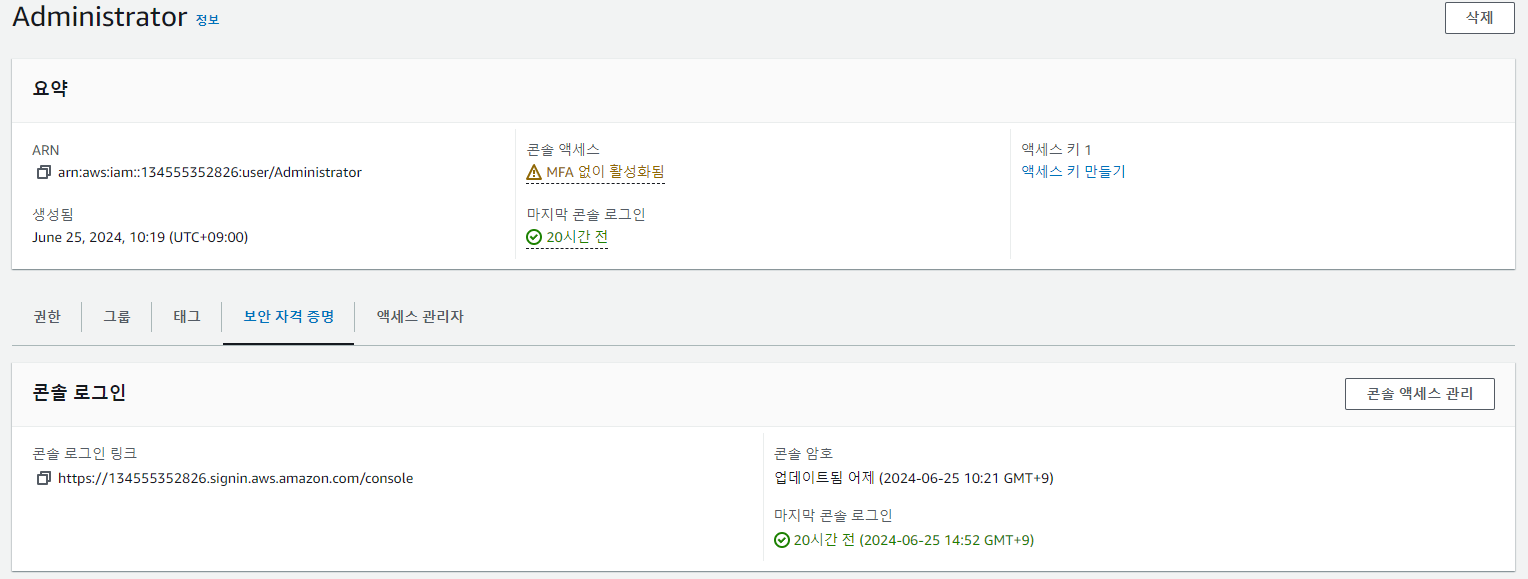This screenshot has height=579, width=1528.
Task: Click the green check icon in the 요약 panel
Action: point(534,238)
